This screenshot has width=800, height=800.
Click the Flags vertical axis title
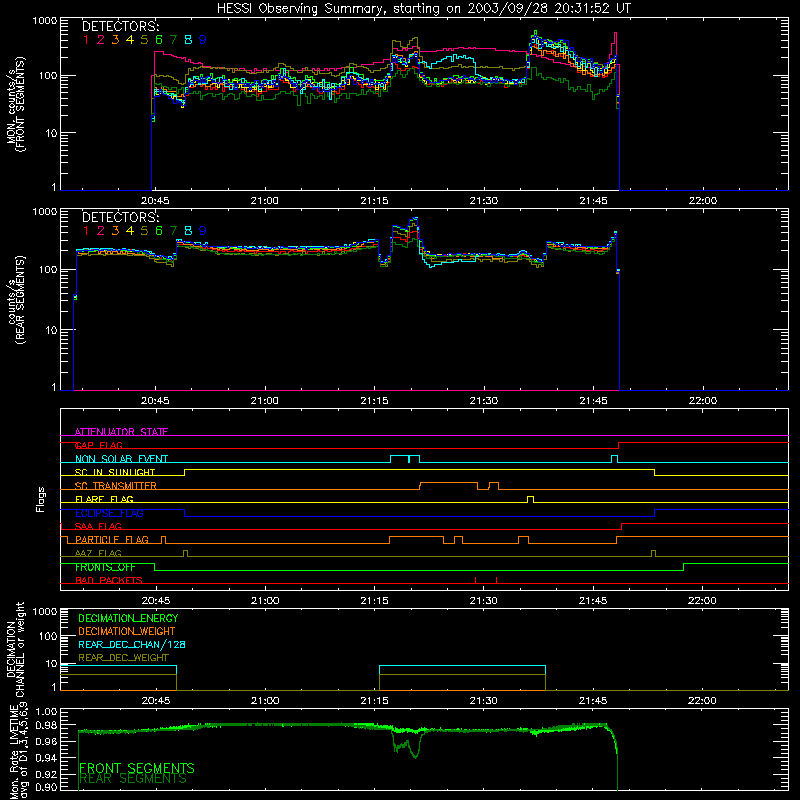(41, 499)
